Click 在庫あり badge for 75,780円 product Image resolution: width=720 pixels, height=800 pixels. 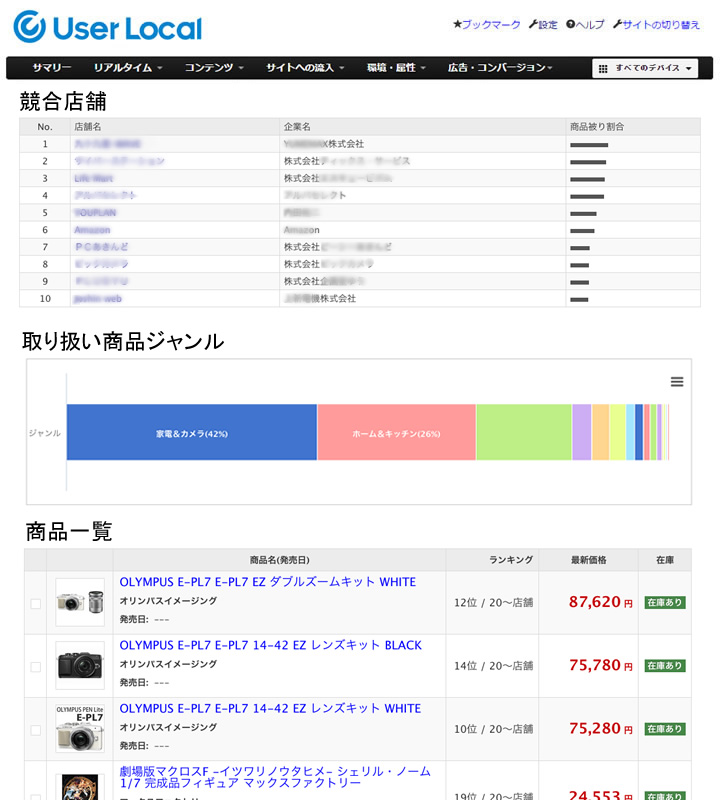[x=665, y=666]
